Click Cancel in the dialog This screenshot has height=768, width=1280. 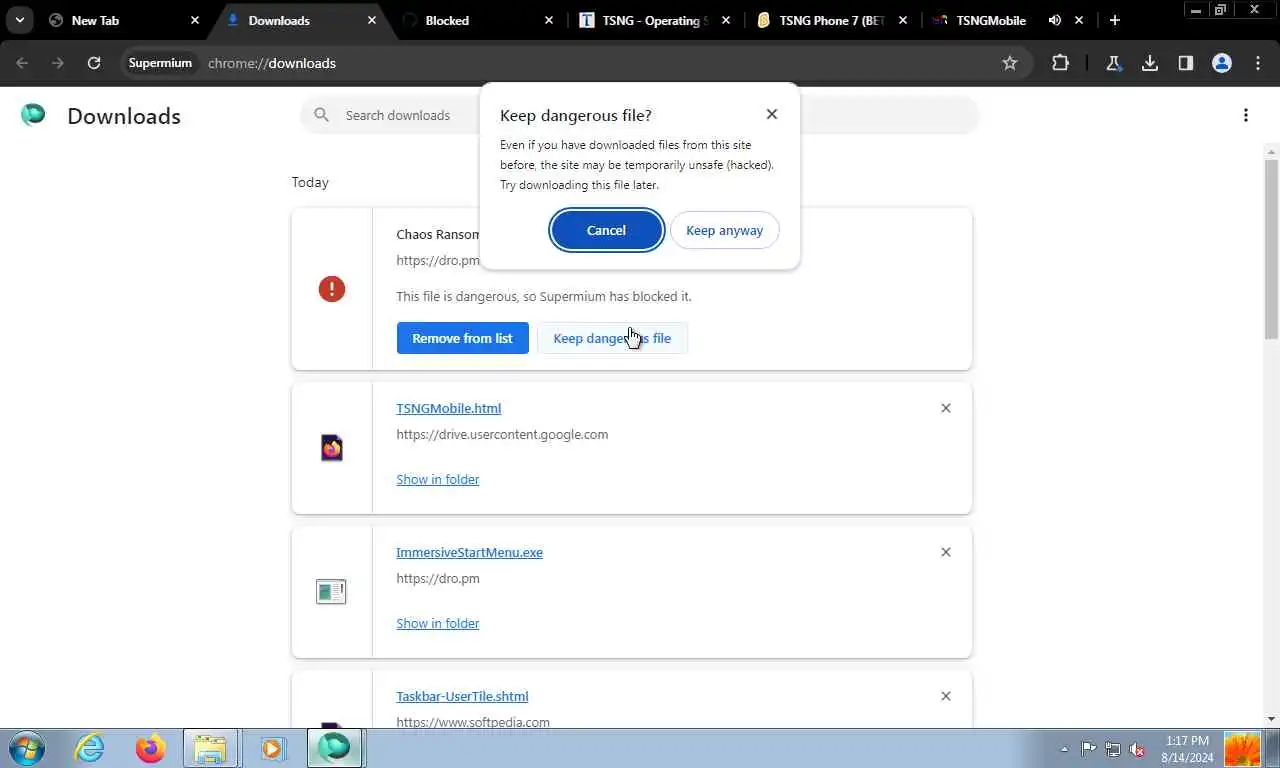pos(606,230)
